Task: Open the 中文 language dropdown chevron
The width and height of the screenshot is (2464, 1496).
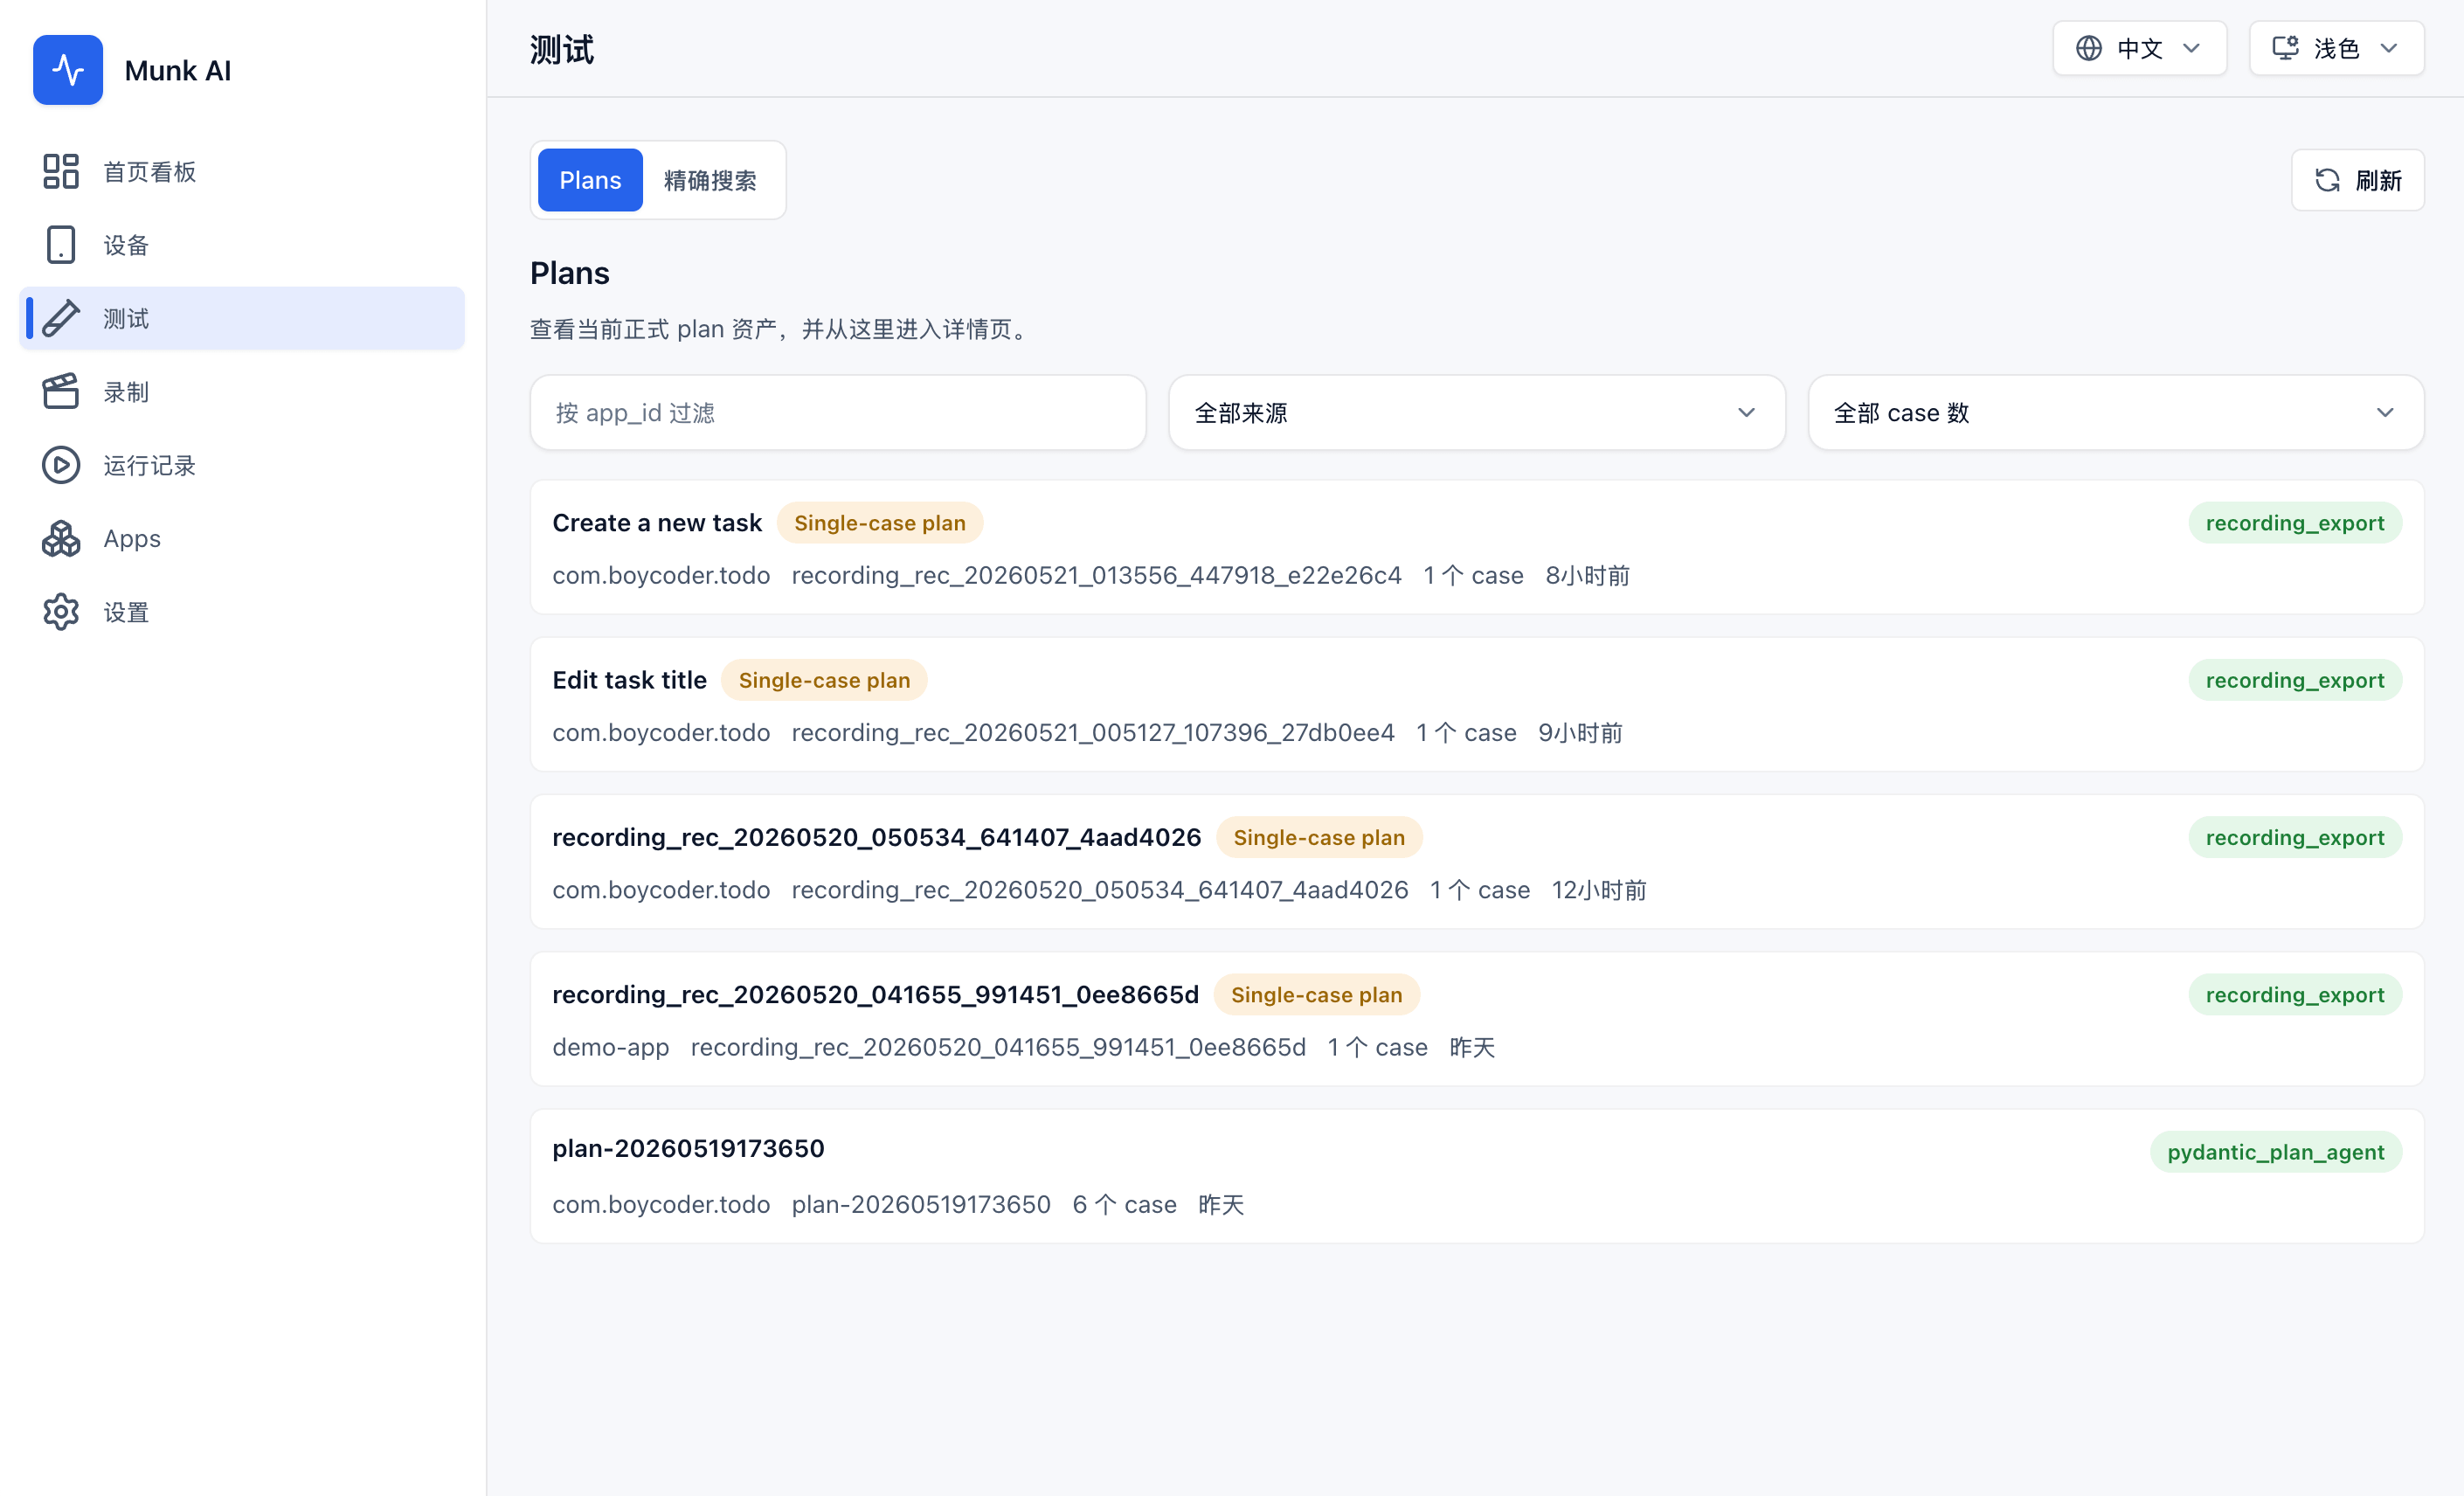Action: pos(2192,48)
